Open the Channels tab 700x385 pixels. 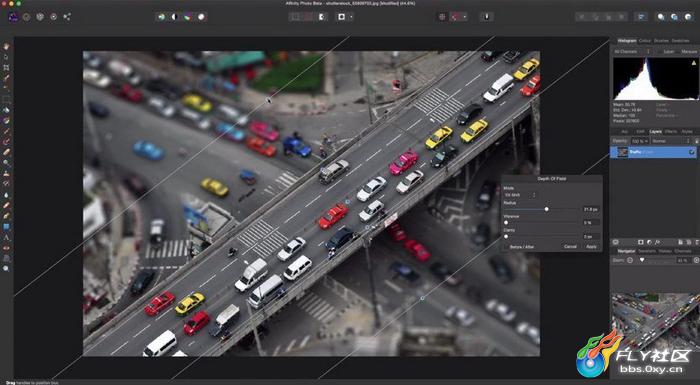[x=683, y=251]
